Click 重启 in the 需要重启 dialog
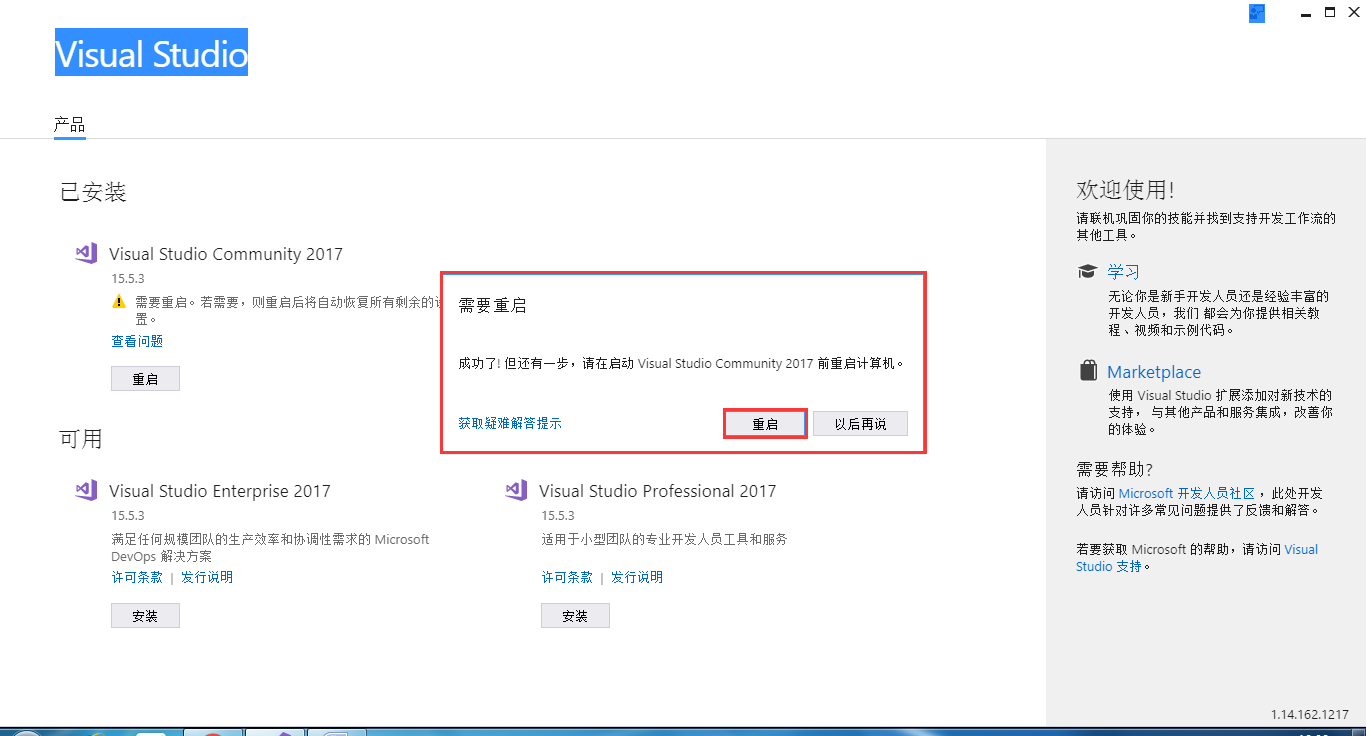 coord(765,423)
